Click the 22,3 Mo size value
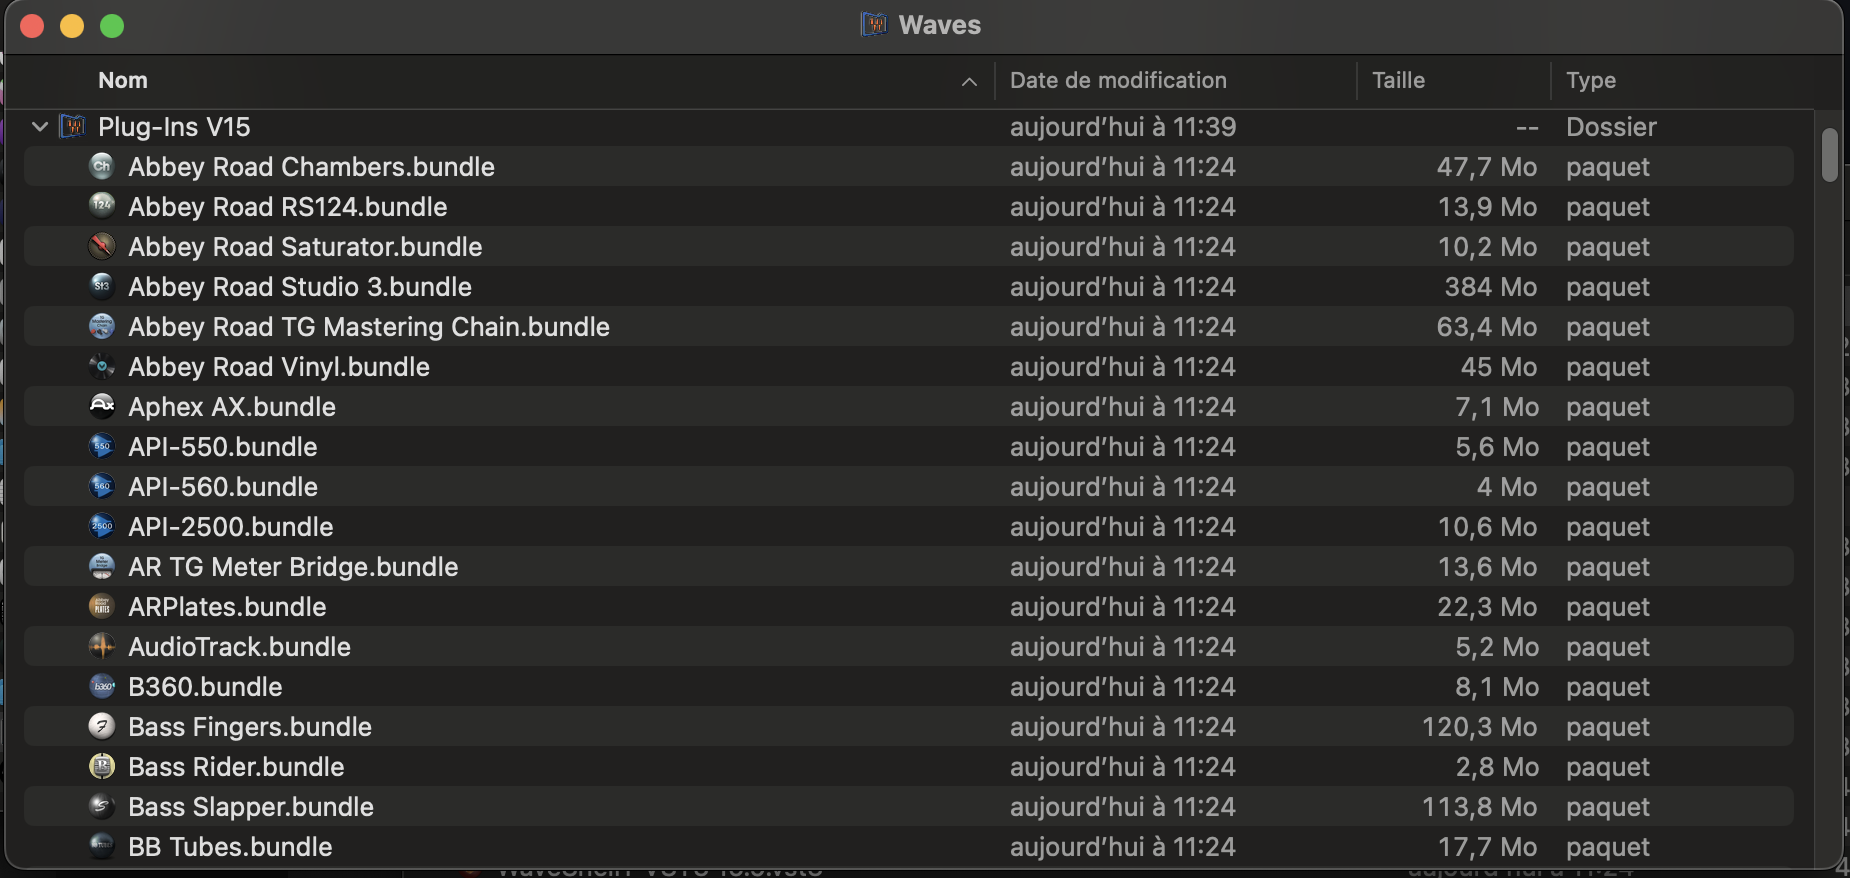 point(1487,607)
